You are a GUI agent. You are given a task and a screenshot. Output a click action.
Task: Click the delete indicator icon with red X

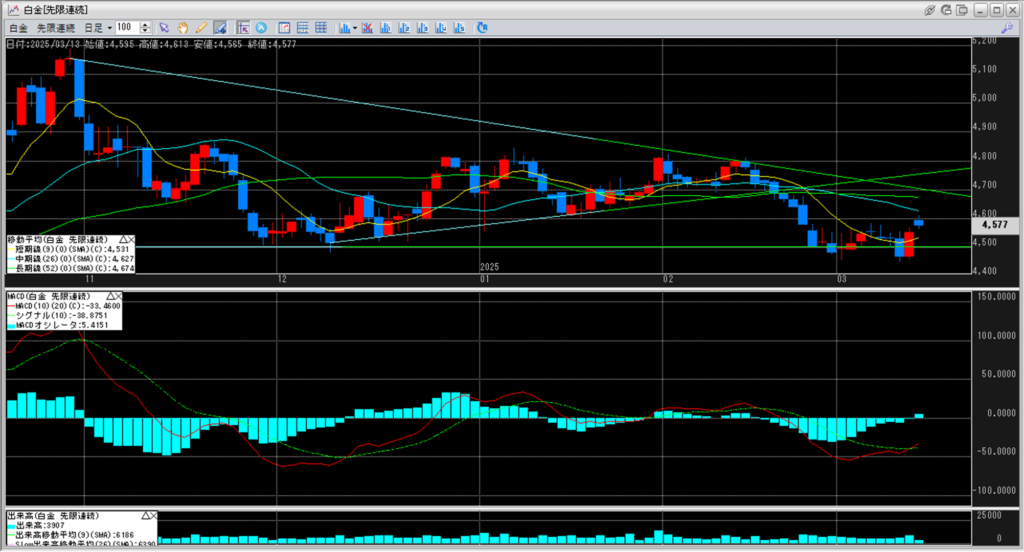point(366,27)
